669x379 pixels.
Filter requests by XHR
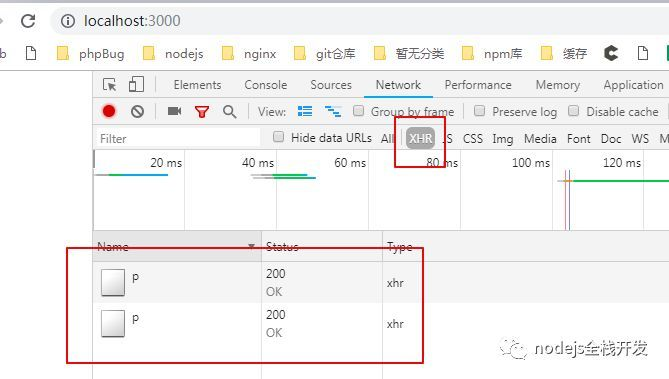pyautogui.click(x=420, y=138)
